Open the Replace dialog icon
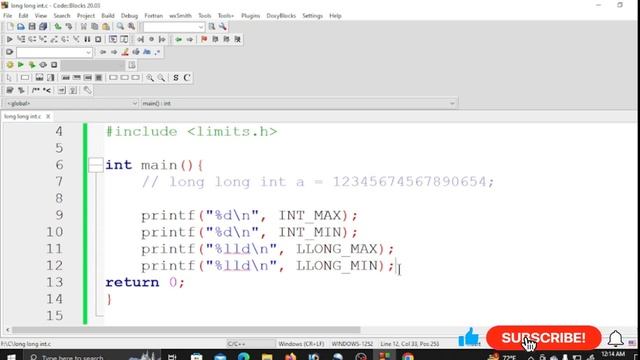This screenshot has width=640, height=360. click(131, 27)
